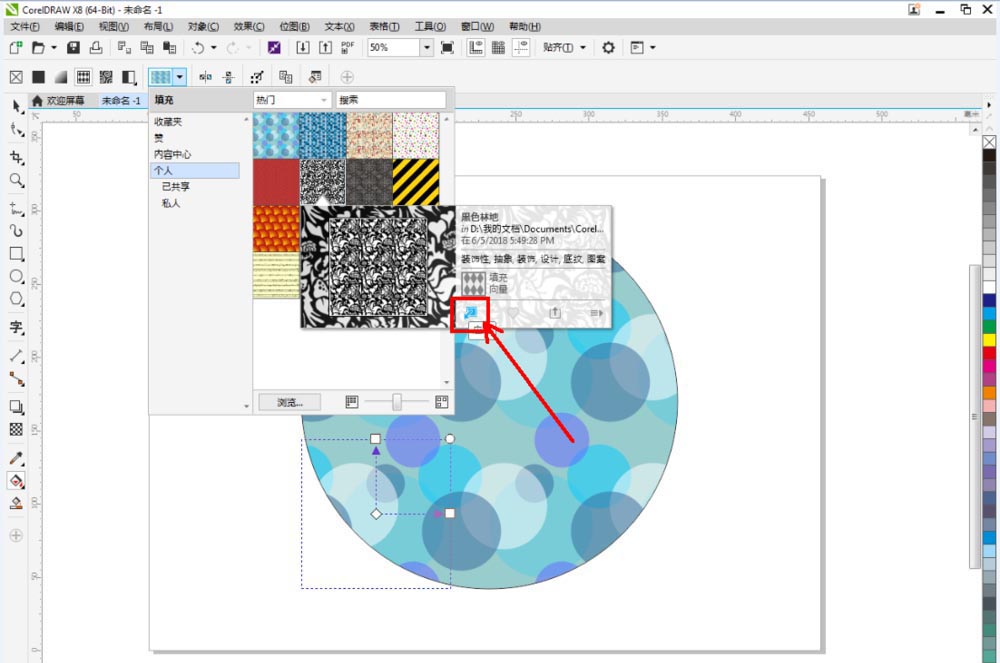Image resolution: width=1000 pixels, height=663 pixels.
Task: Click the Edit fill icon
Action: pyautogui.click(x=314, y=77)
